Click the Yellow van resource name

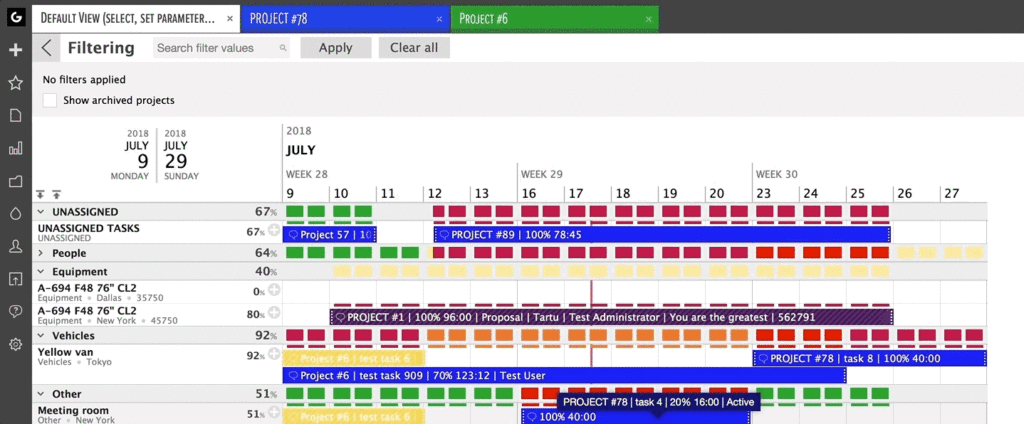[x=65, y=352]
